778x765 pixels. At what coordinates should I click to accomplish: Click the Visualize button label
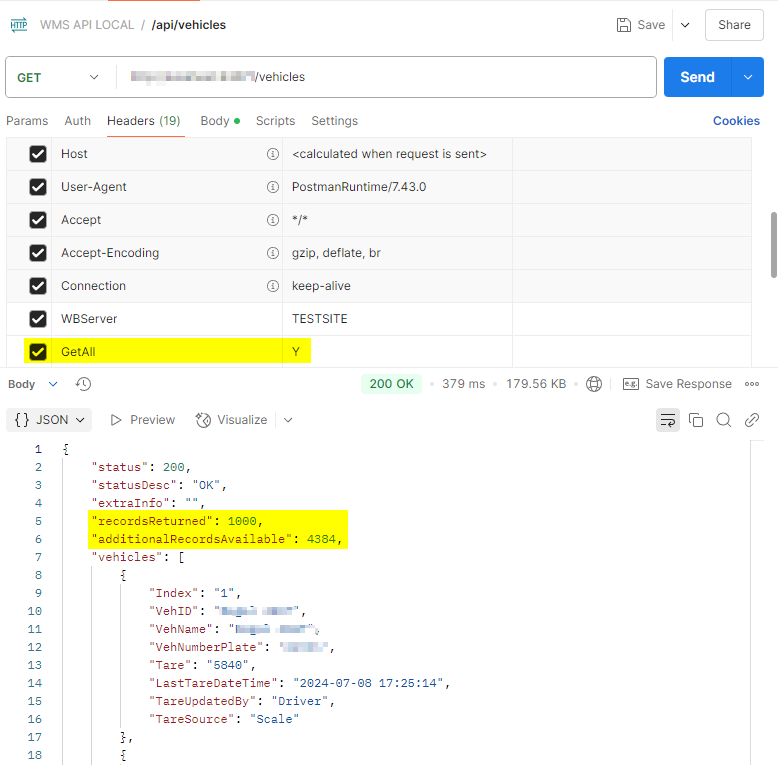[x=242, y=420]
